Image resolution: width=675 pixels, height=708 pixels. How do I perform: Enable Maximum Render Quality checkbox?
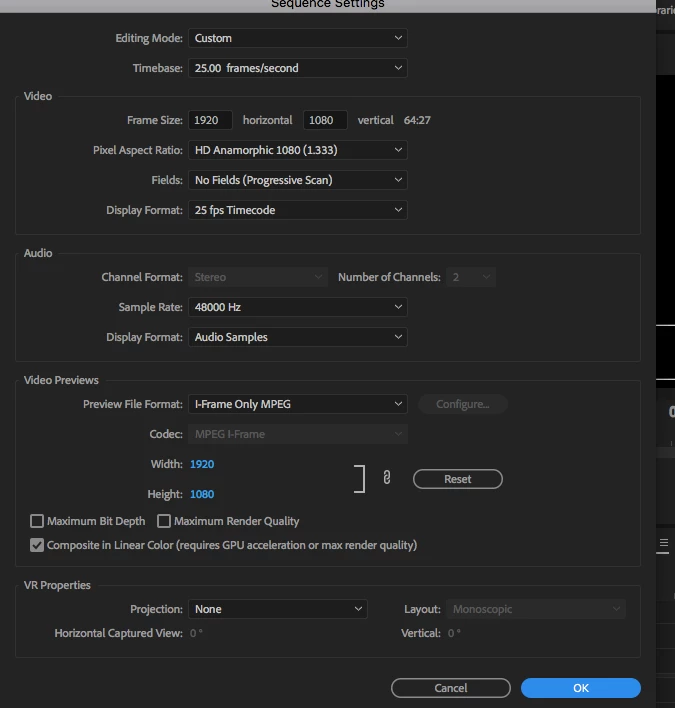pyautogui.click(x=164, y=521)
